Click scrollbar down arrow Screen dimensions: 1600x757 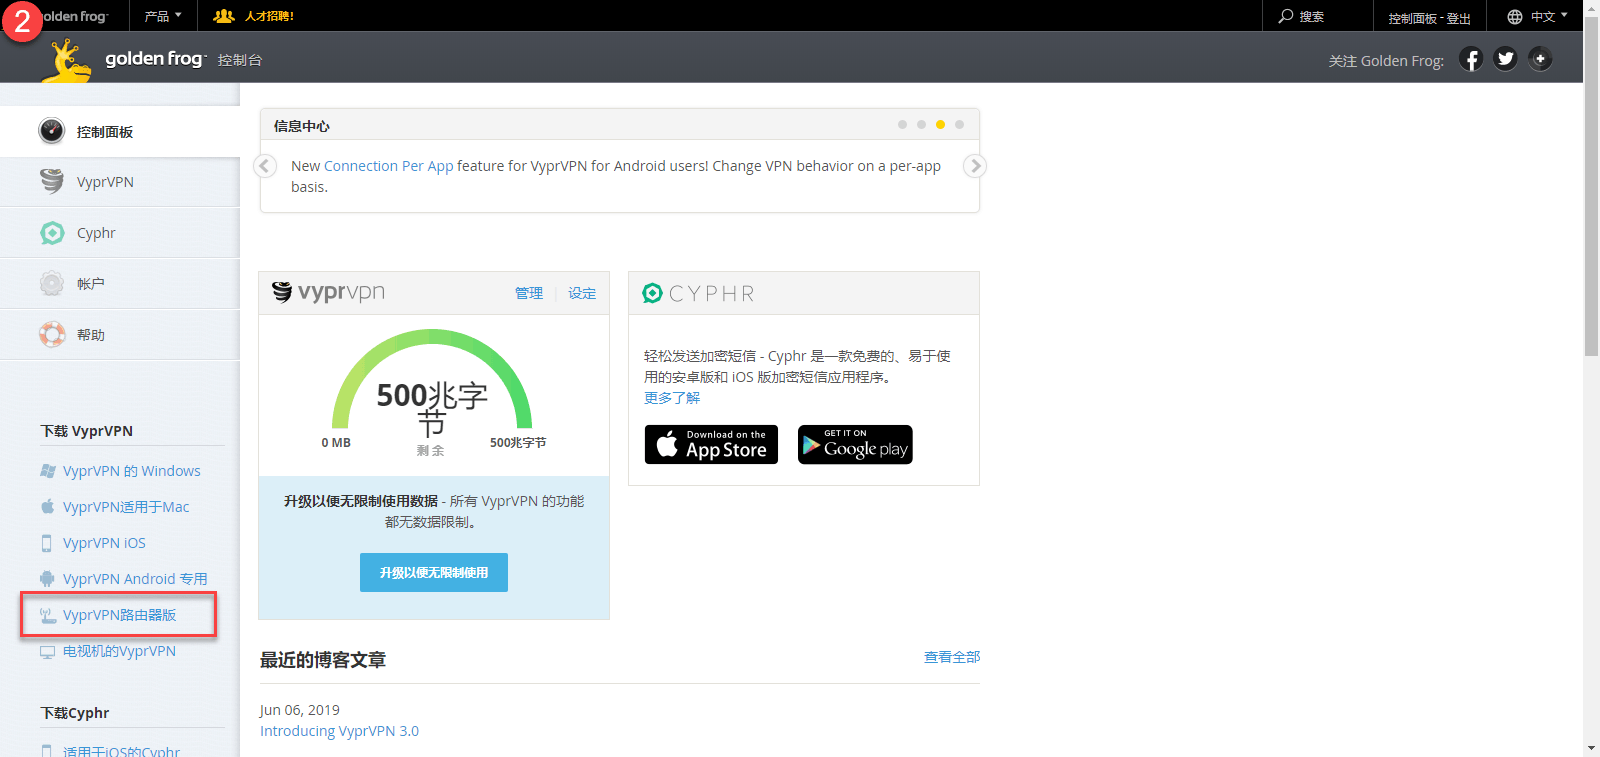click(x=1591, y=748)
